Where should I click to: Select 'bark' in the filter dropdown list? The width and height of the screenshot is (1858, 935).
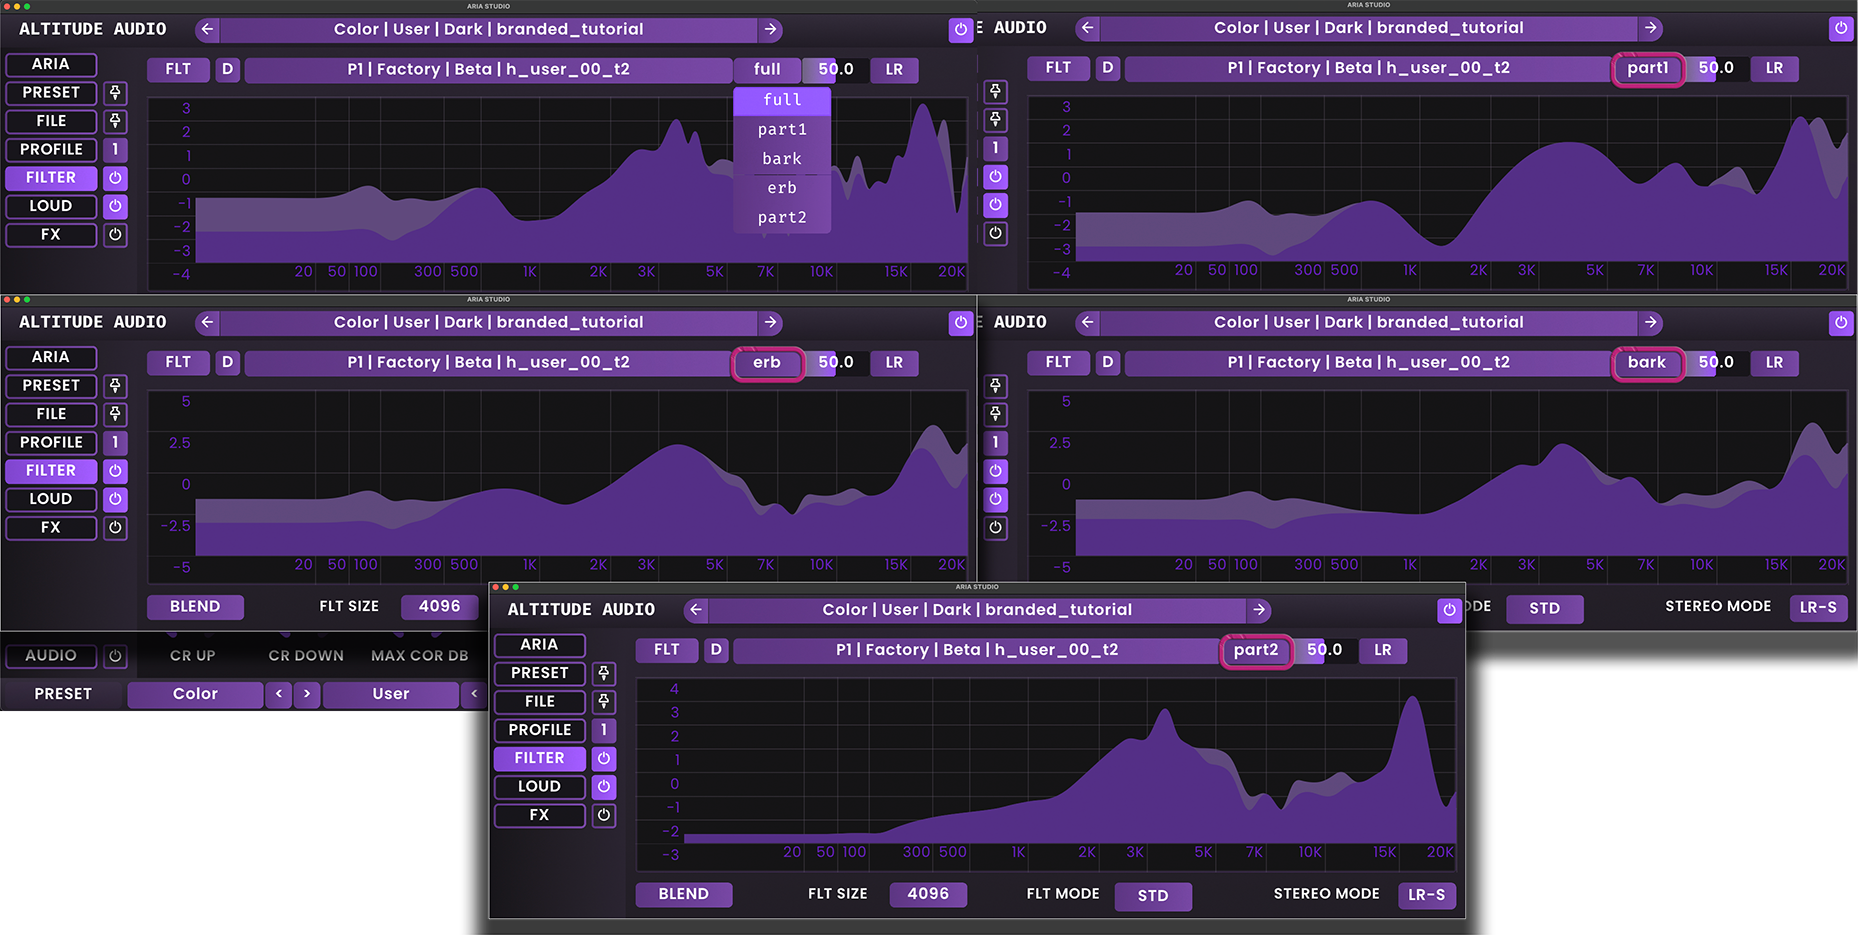782,159
